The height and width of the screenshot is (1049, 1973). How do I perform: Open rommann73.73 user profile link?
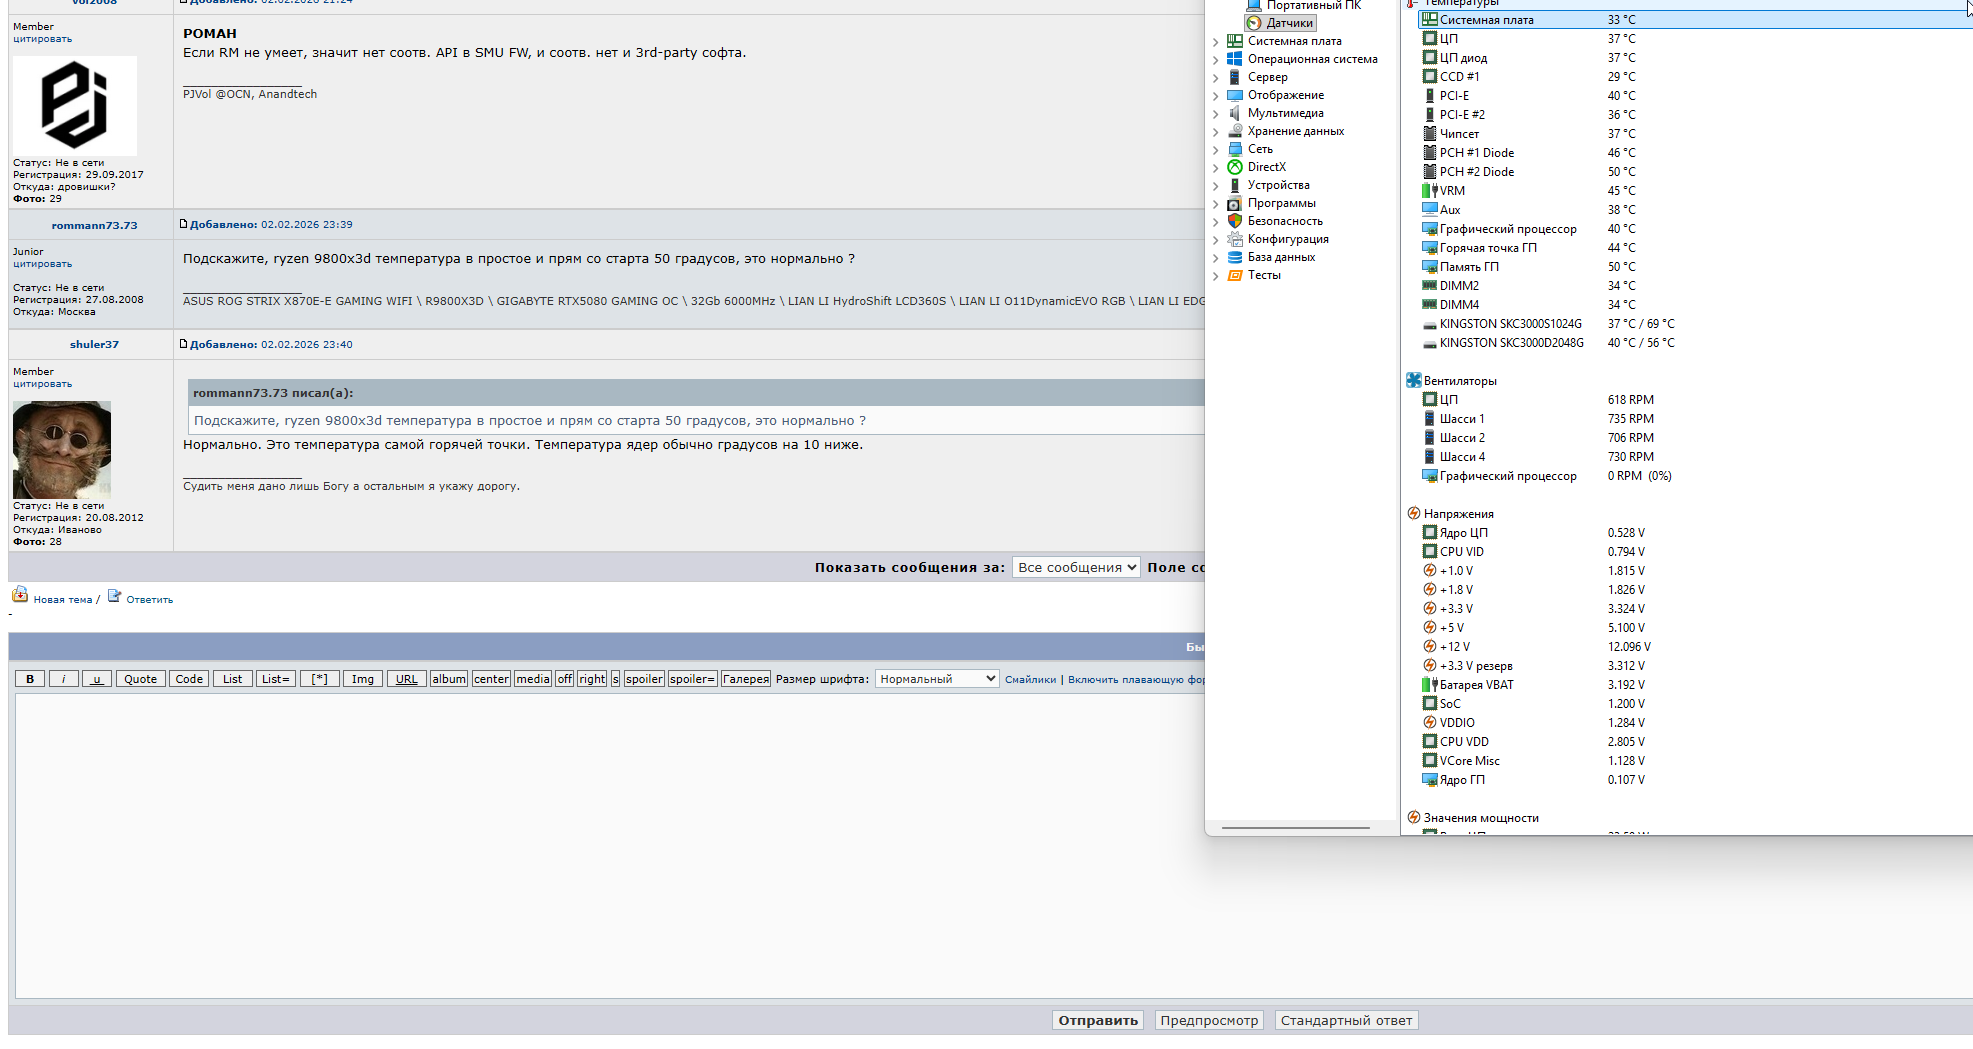94,225
